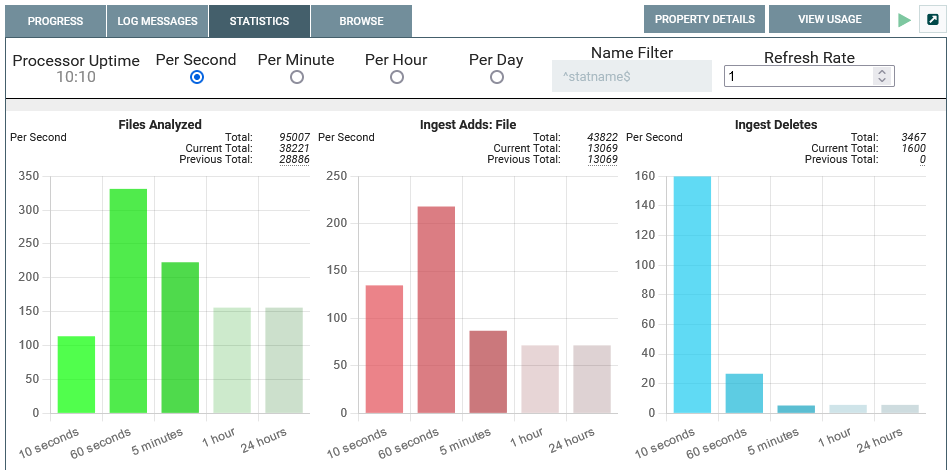Click the Ingest Deletes 10 seconds bar

tap(692, 294)
